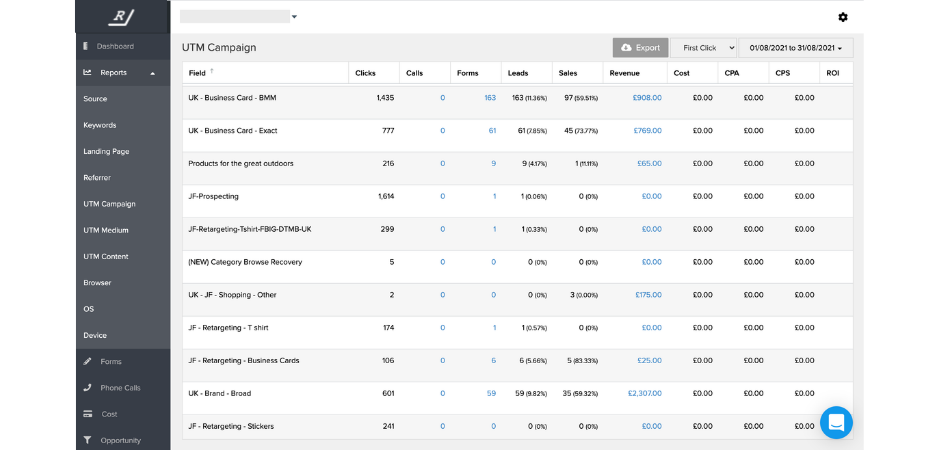Click the logo at top of sidebar
The image size is (940, 450).
pyautogui.click(x=120, y=16)
